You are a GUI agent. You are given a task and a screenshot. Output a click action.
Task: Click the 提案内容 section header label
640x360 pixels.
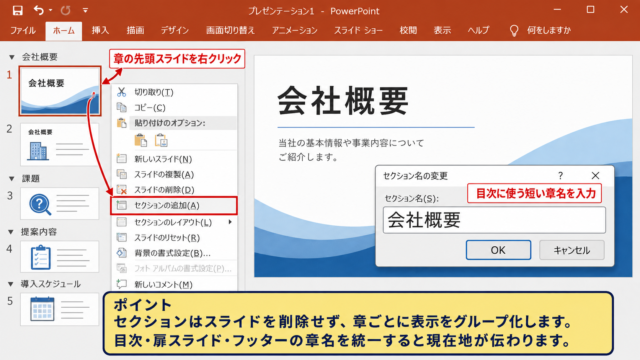pyautogui.click(x=39, y=232)
